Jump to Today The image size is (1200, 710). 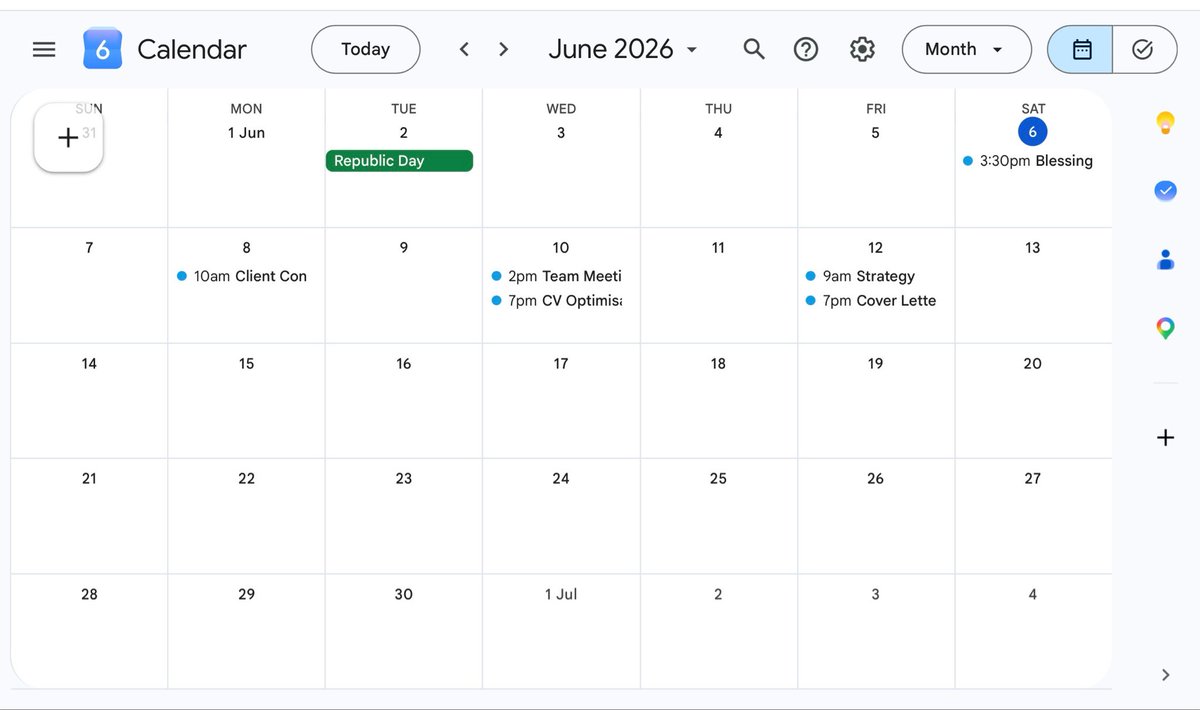366,49
